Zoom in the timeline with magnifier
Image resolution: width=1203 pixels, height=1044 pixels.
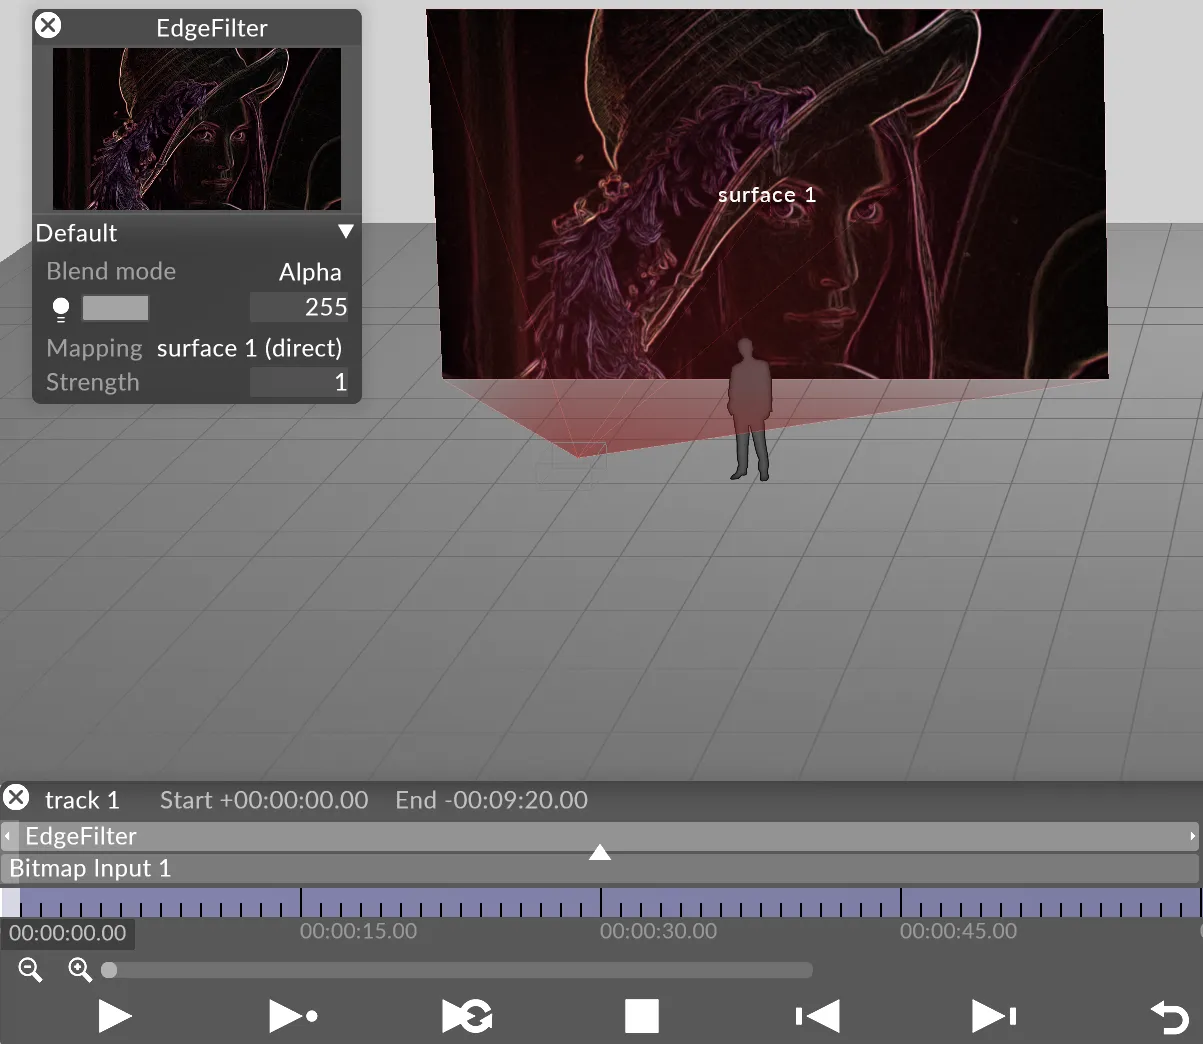(79, 969)
